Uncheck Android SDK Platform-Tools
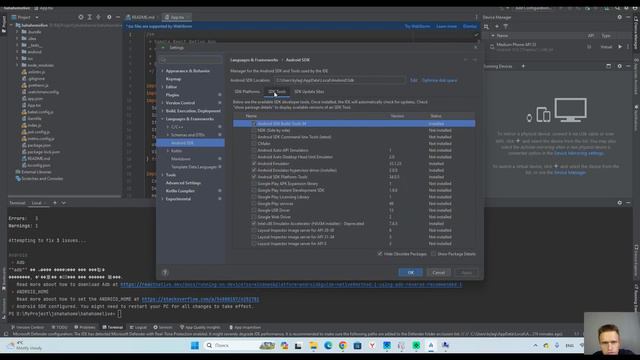Image resolution: width=640 pixels, height=360 pixels. [x=254, y=177]
